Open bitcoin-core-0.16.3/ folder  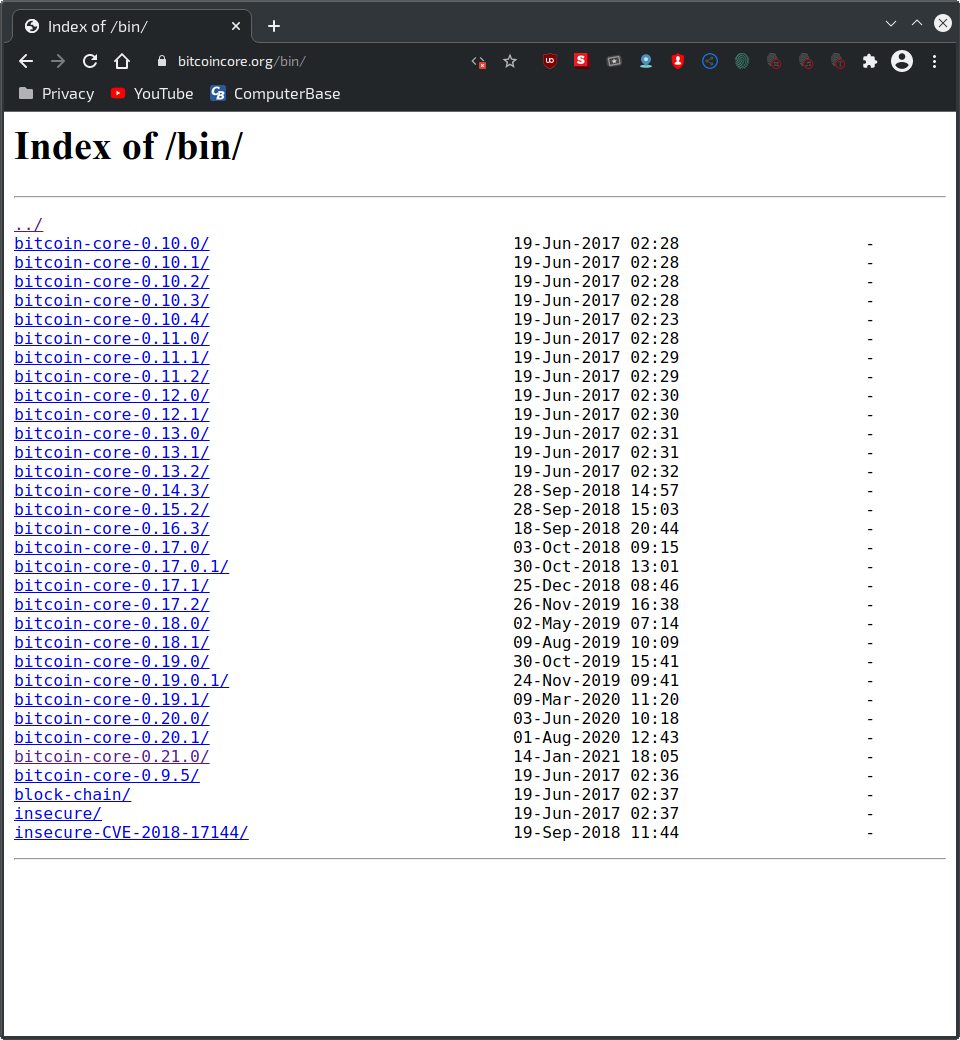(111, 529)
